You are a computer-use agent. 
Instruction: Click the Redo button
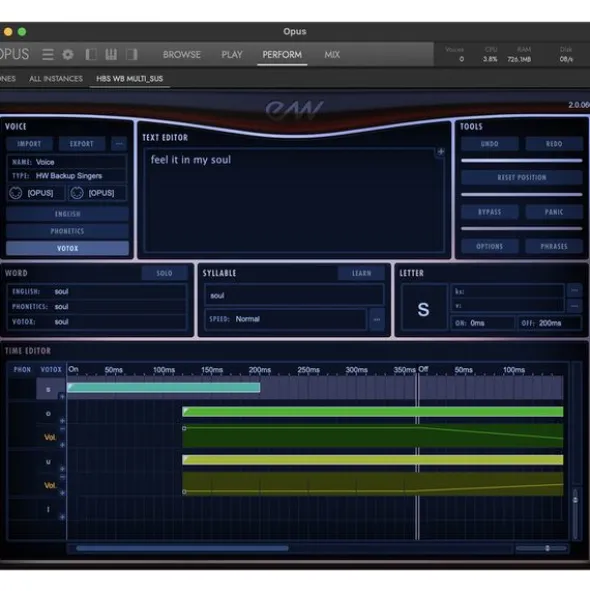pos(554,144)
